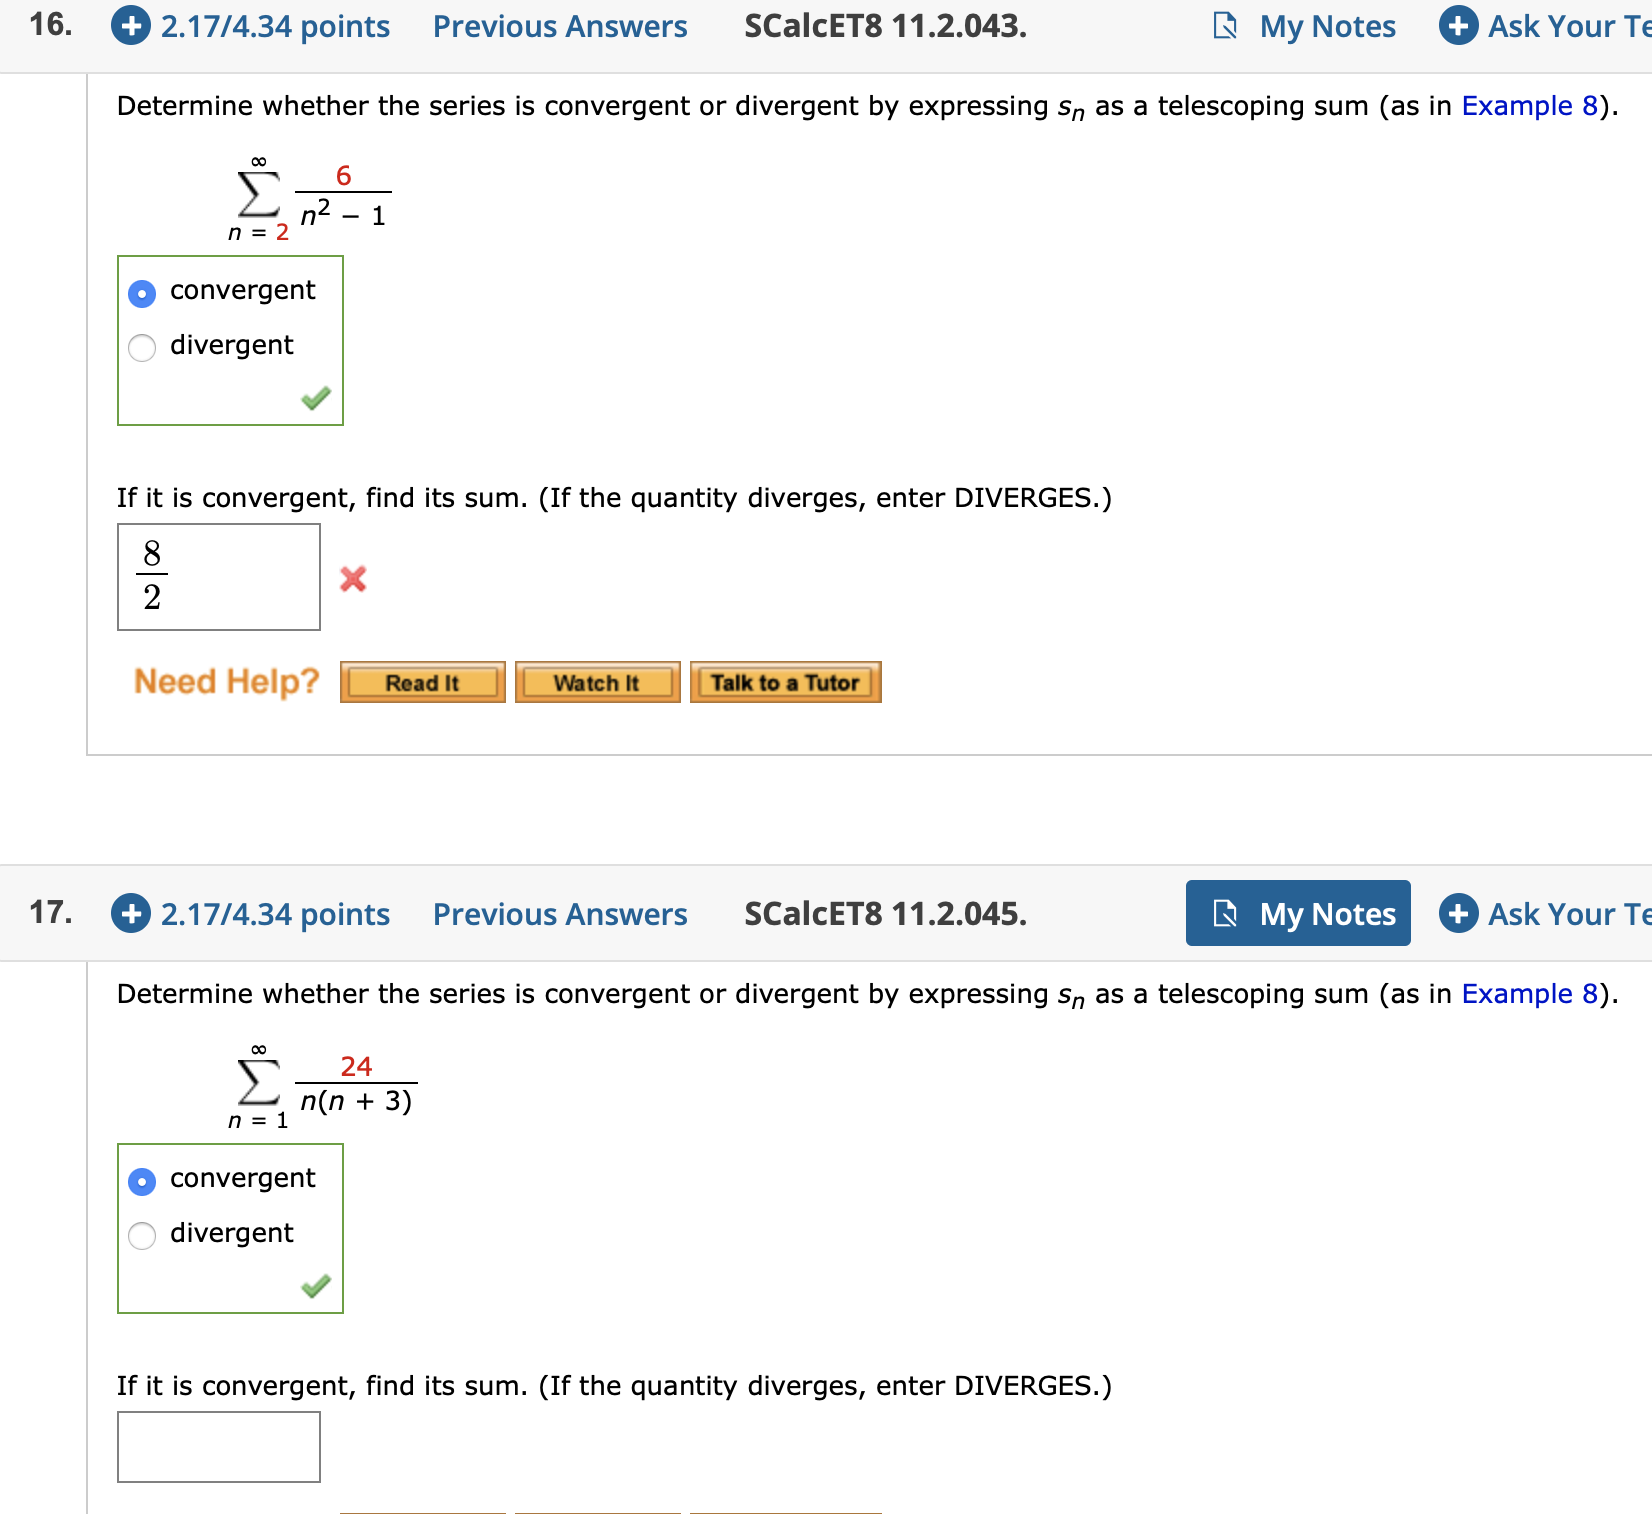
Task: Select convergent radio in question 17
Action: coord(142,1181)
